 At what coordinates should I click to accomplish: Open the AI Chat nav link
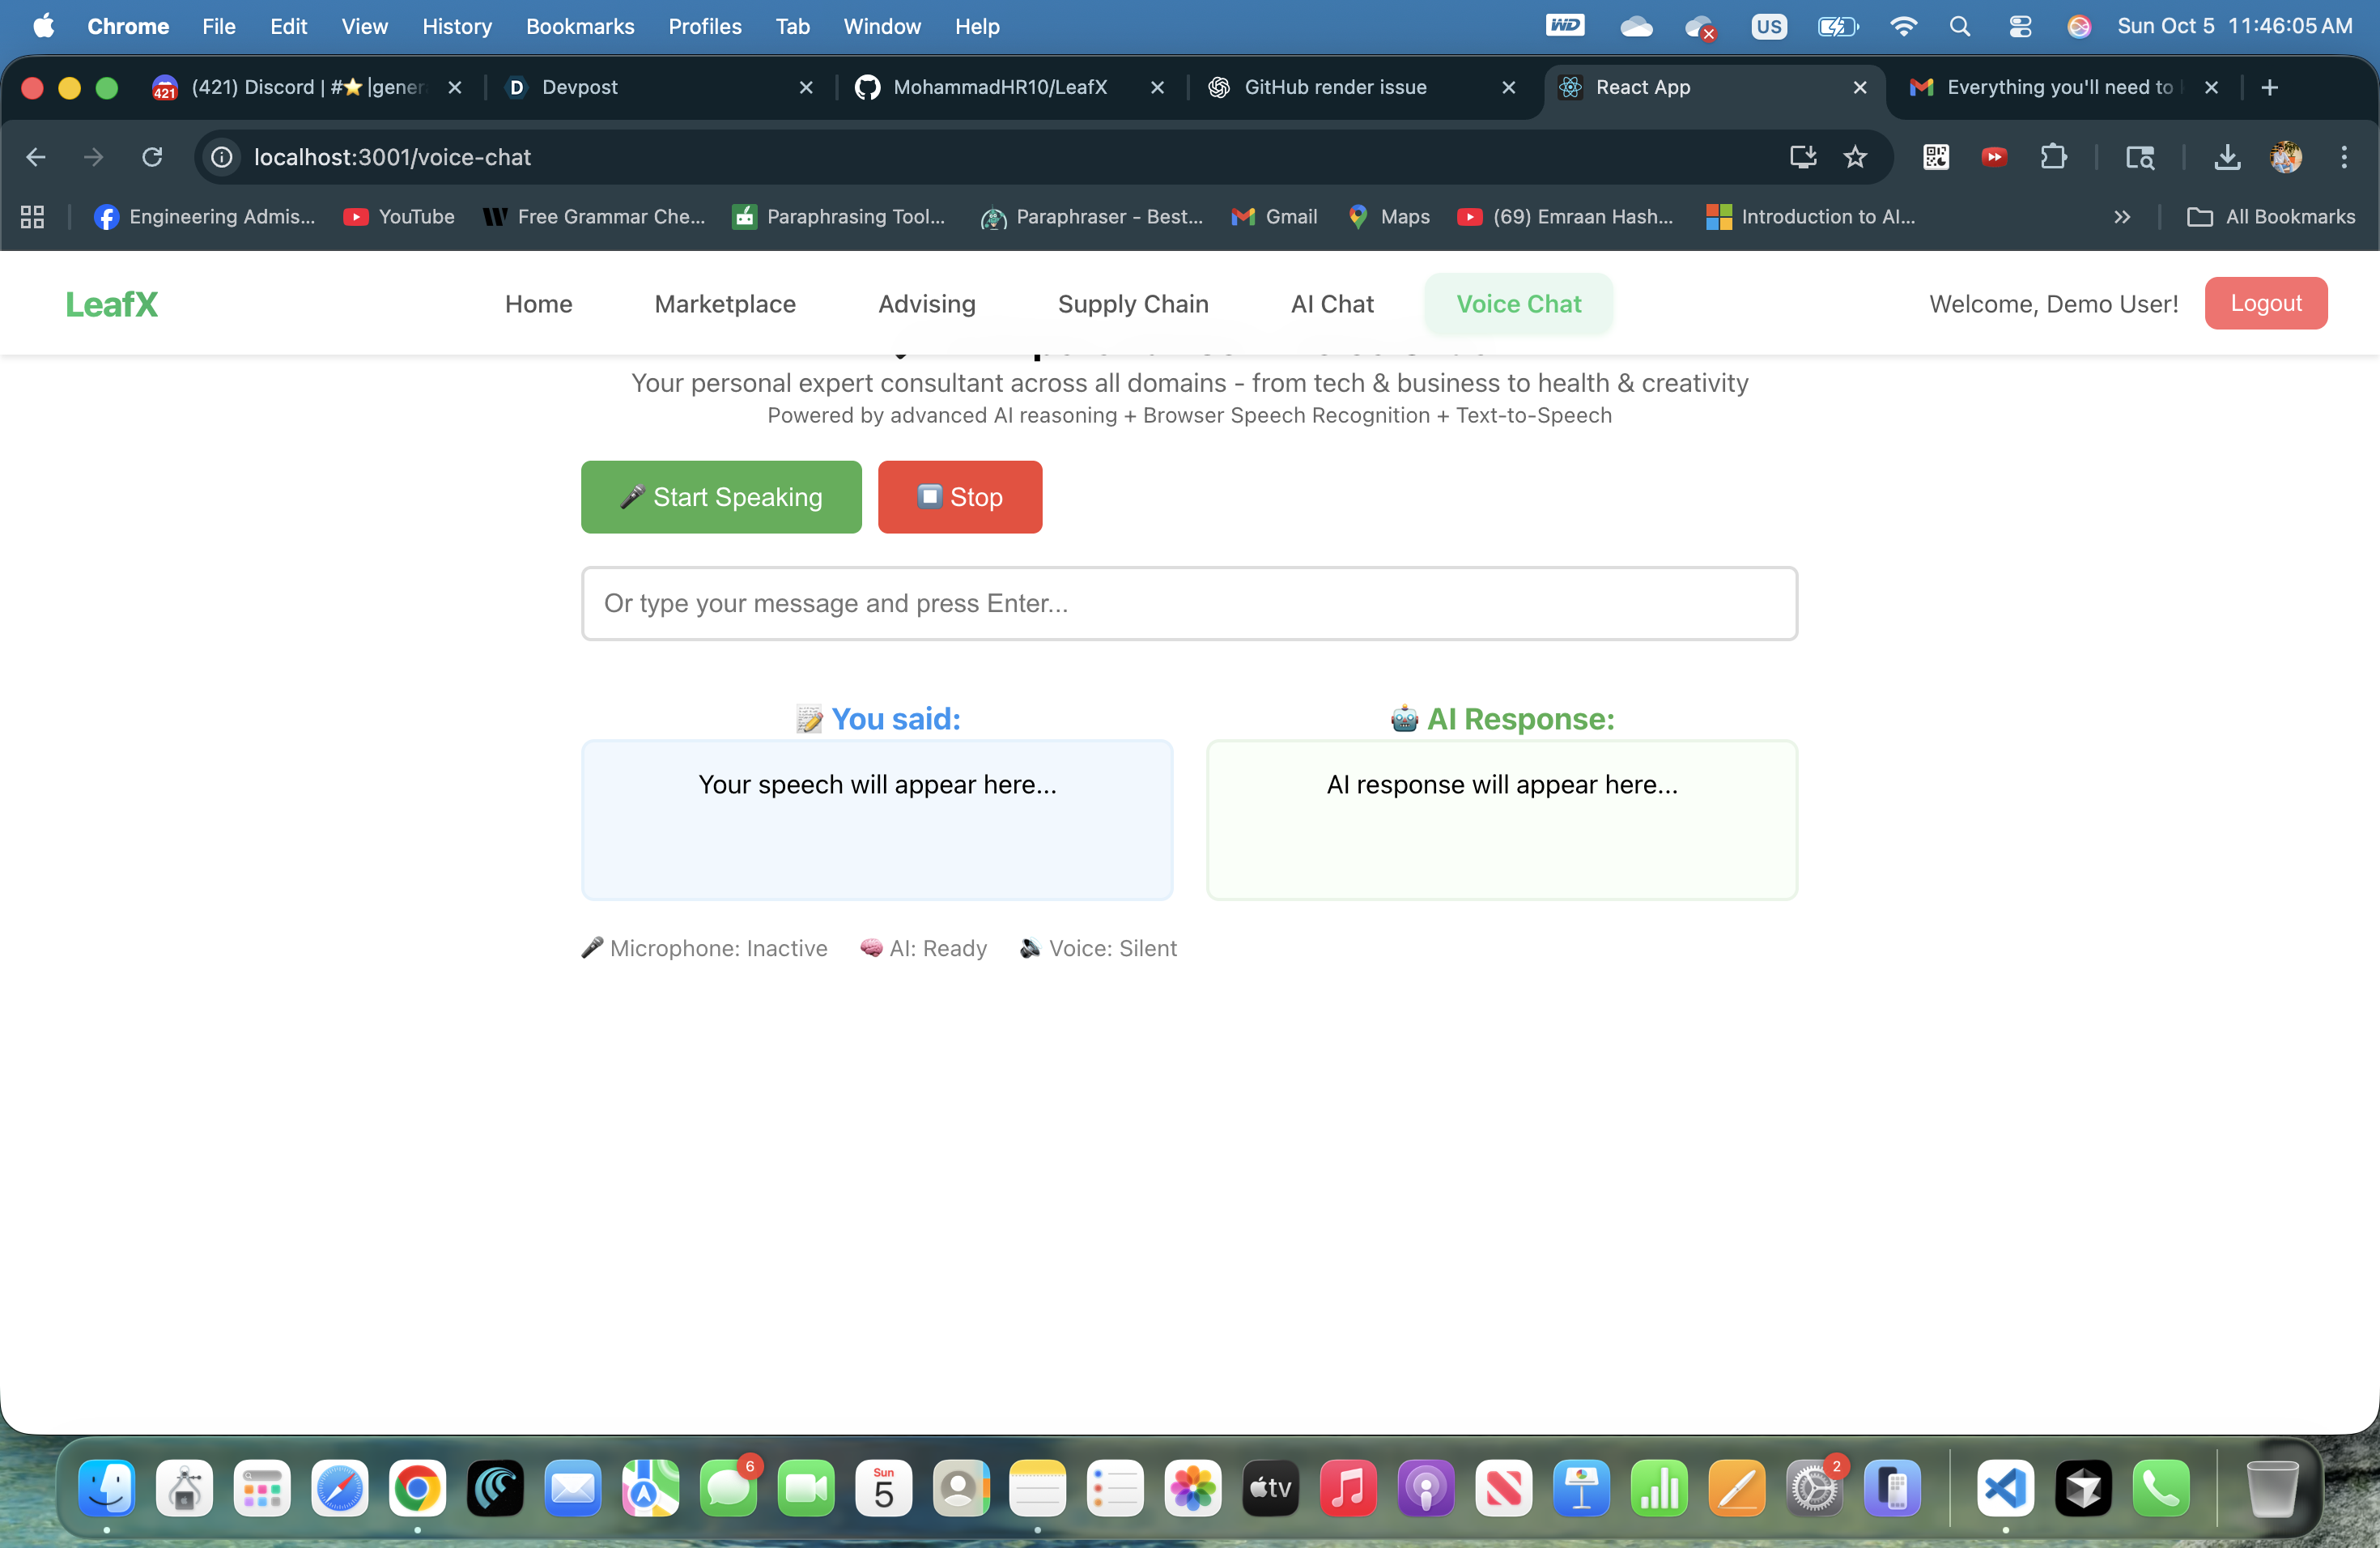[x=1332, y=304]
